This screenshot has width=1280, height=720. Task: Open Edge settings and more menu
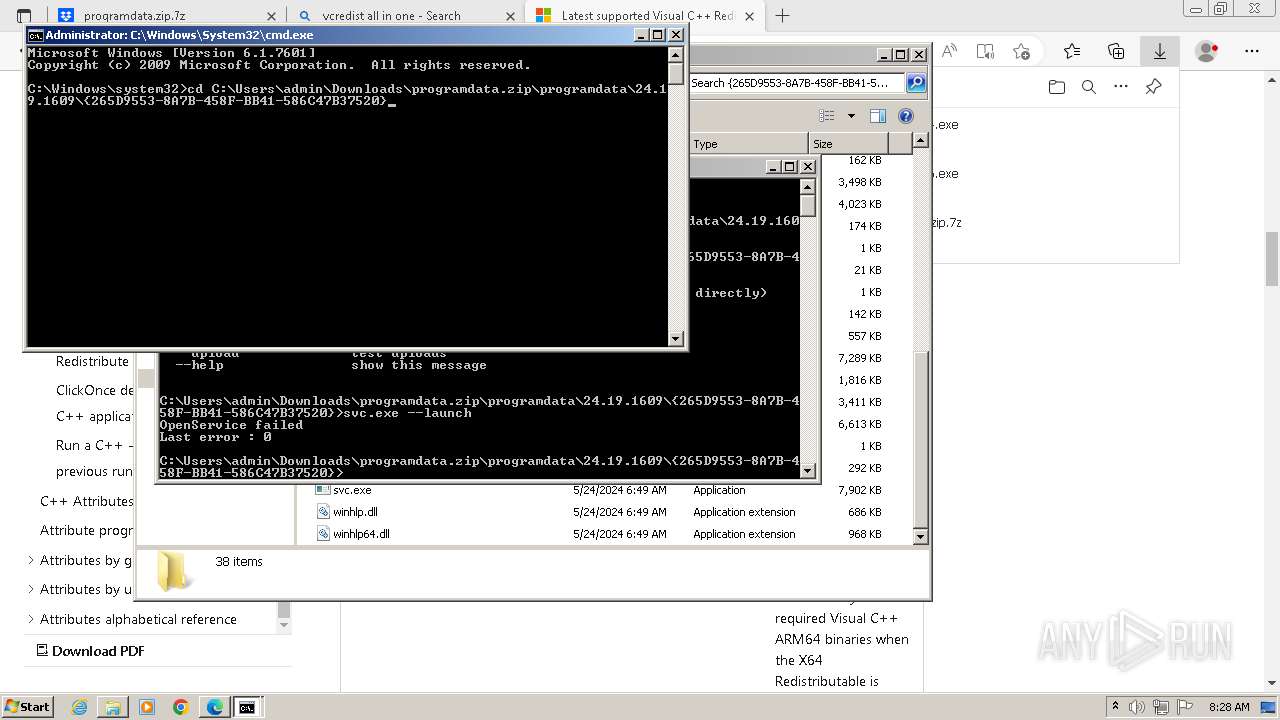click(x=1250, y=51)
